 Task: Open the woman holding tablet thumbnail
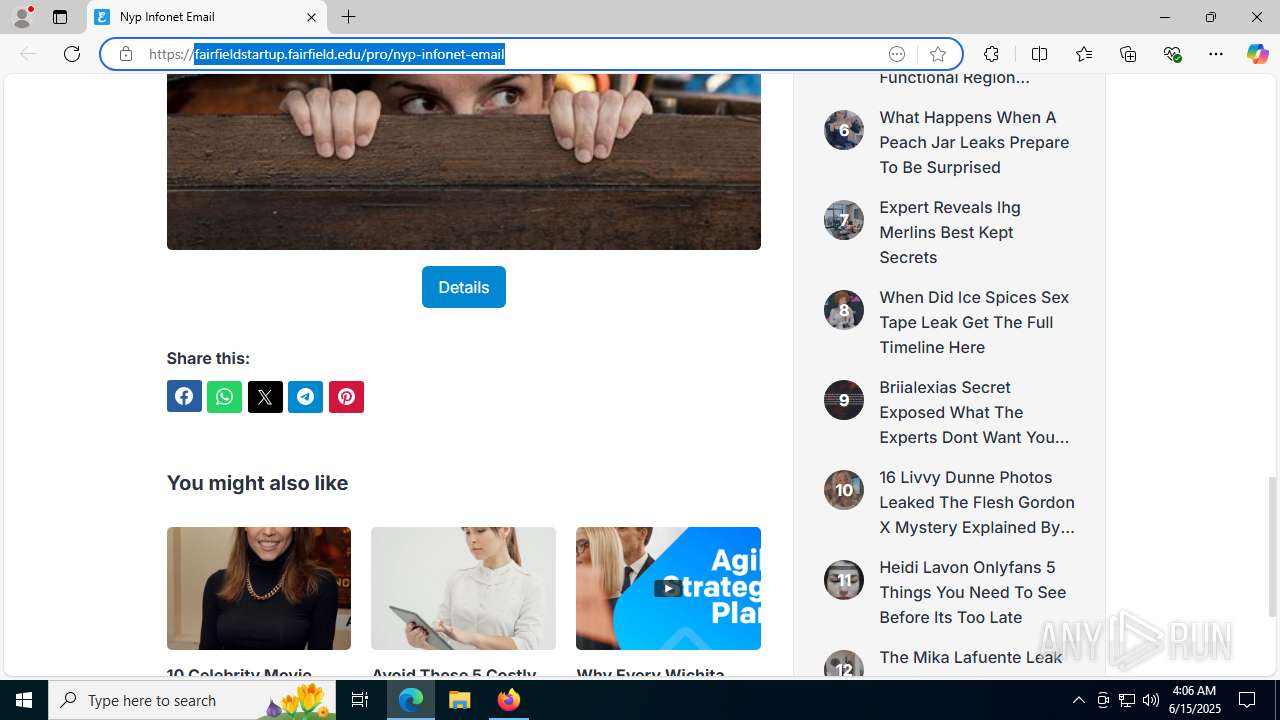[463, 588]
